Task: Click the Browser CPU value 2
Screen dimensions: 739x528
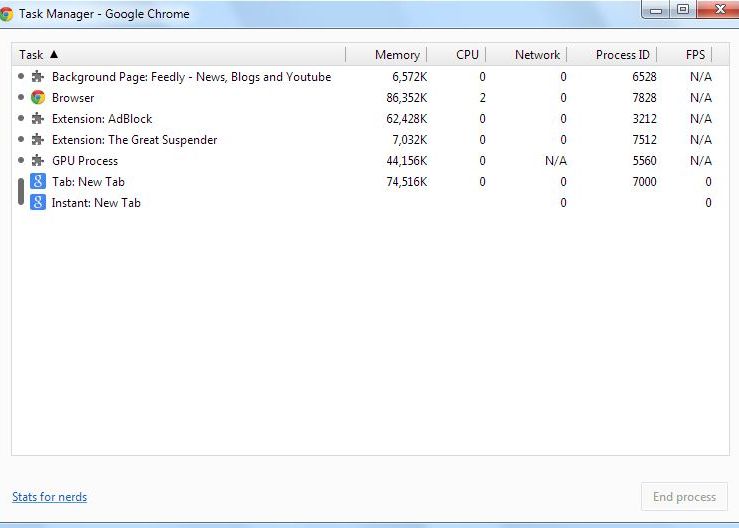Action: [x=482, y=98]
